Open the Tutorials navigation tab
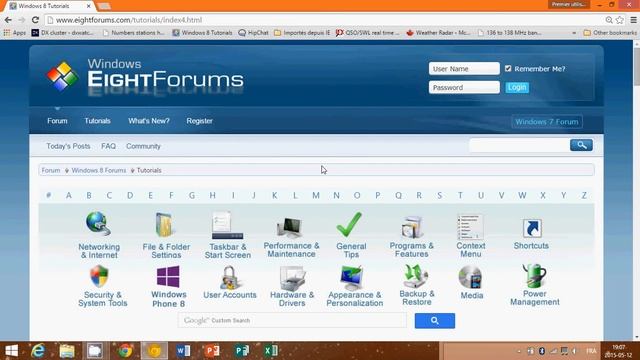This screenshot has height=360, width=640. pos(97,121)
